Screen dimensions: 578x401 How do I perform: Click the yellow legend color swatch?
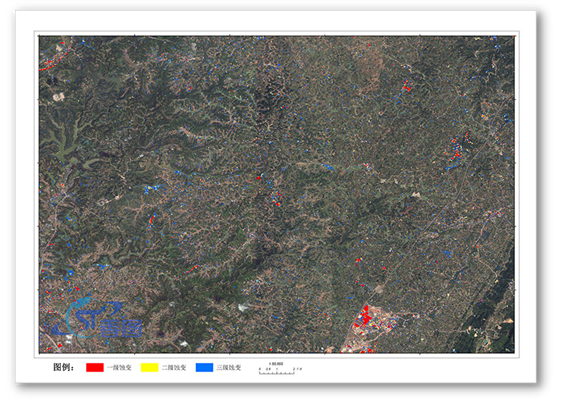tap(149, 367)
